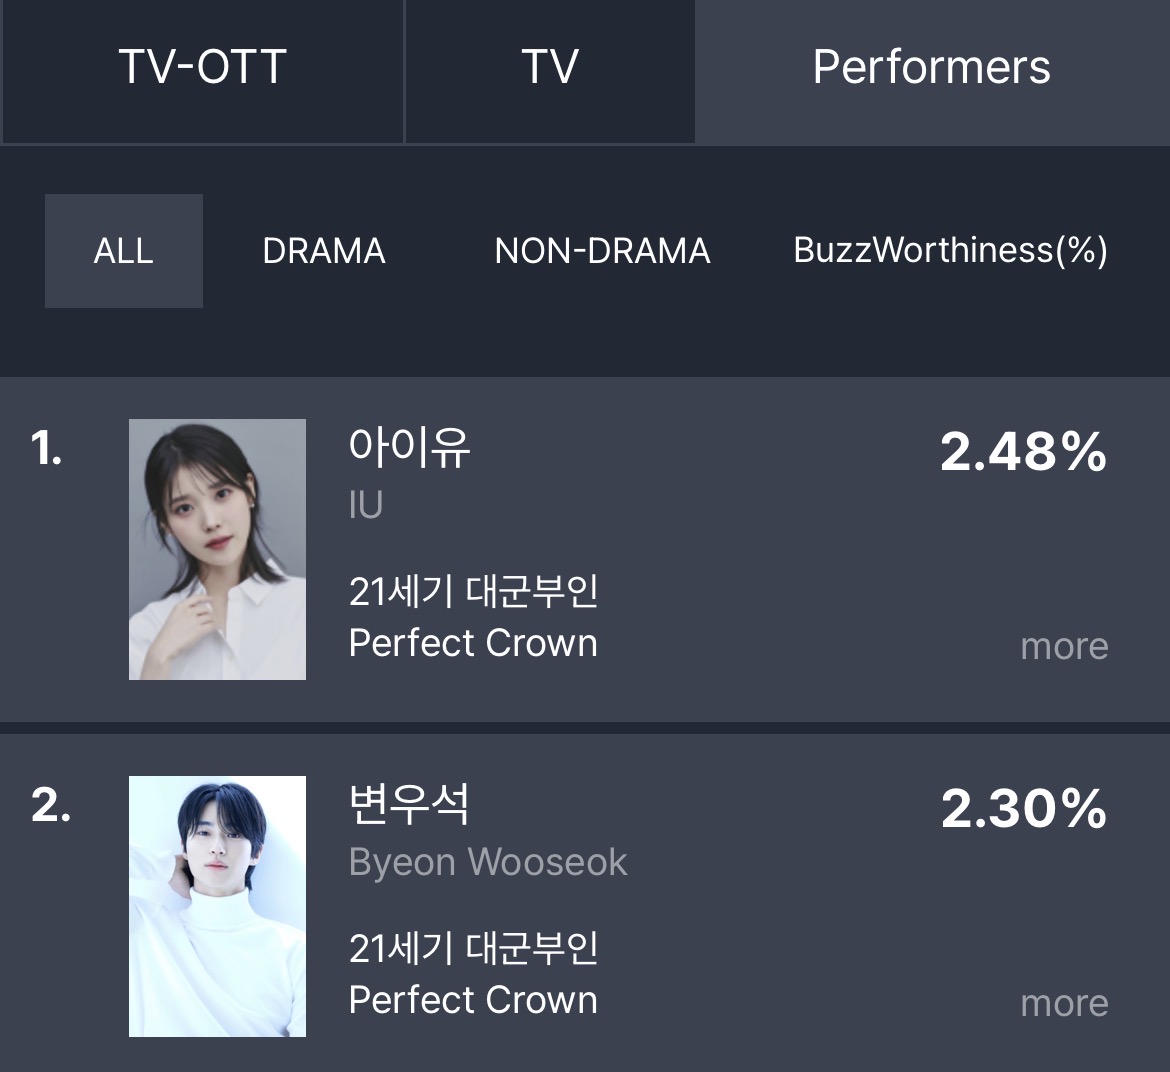Filter by NON-DRAMA category
This screenshot has height=1072, width=1170.
(x=602, y=251)
